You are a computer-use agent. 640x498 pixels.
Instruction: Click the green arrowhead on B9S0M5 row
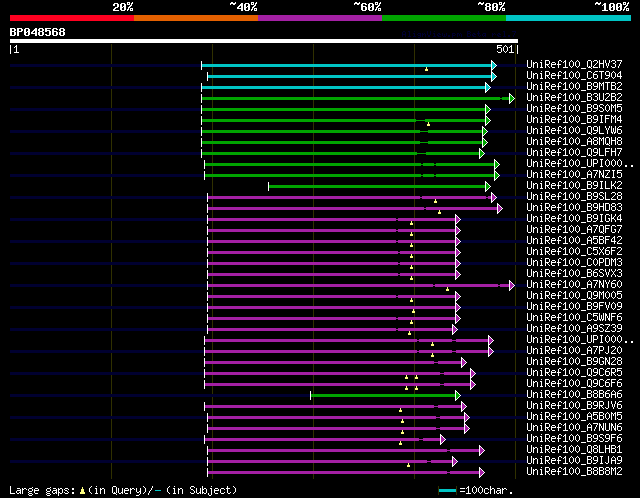[488, 109]
